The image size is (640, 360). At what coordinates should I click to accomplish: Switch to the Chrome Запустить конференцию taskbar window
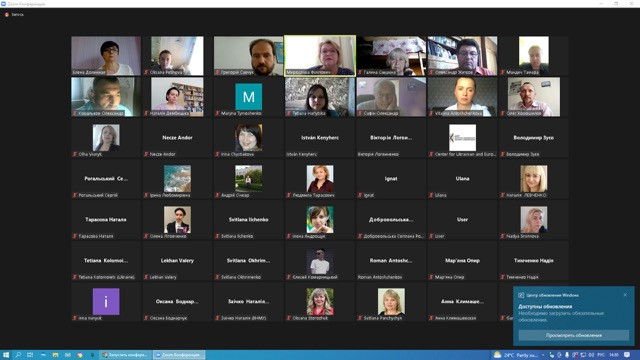tap(125, 355)
